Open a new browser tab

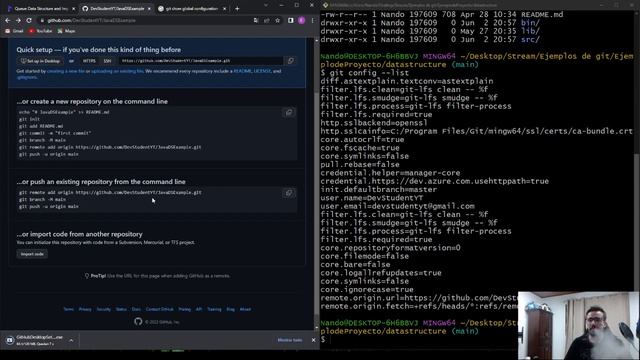pos(237,9)
